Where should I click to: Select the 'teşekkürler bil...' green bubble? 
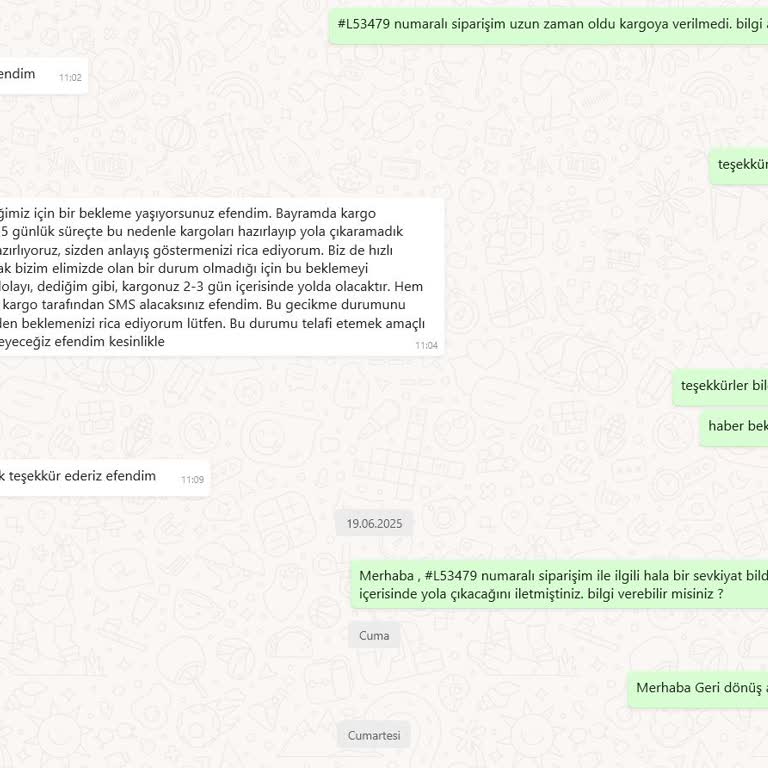[720, 388]
